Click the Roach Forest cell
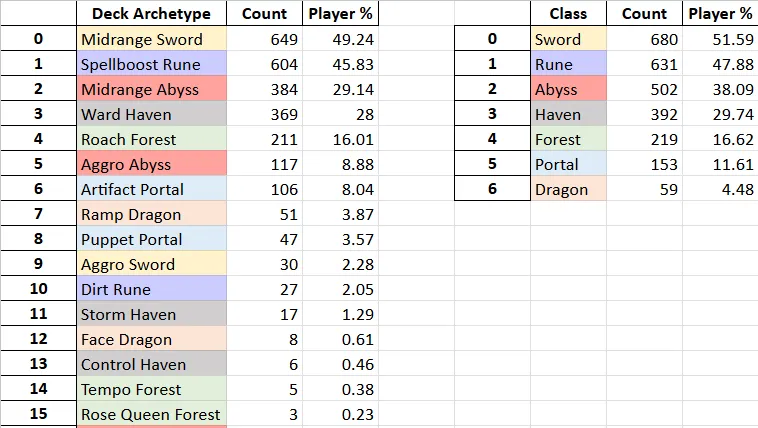The image size is (758, 428). 151,139
